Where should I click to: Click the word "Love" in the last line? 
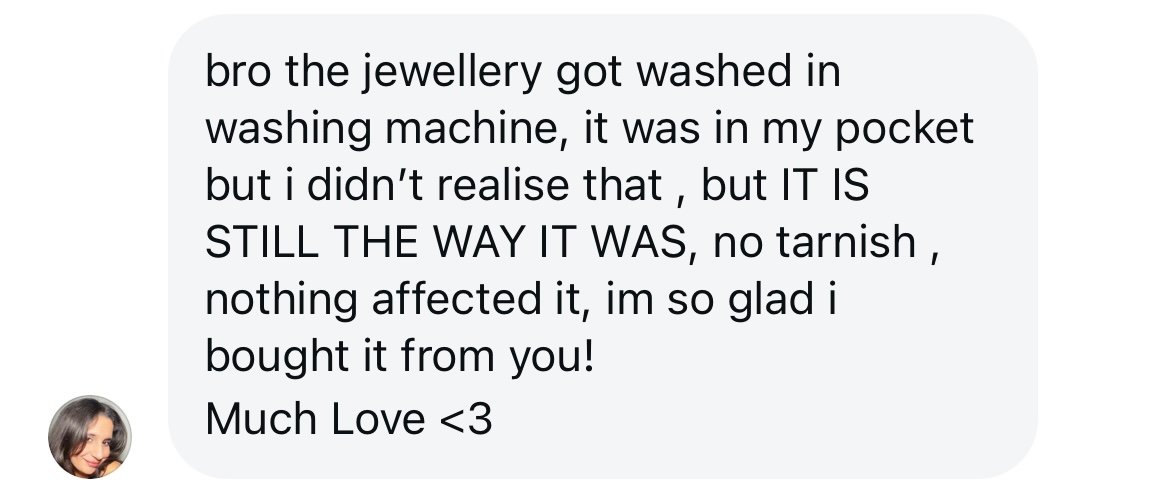378,419
